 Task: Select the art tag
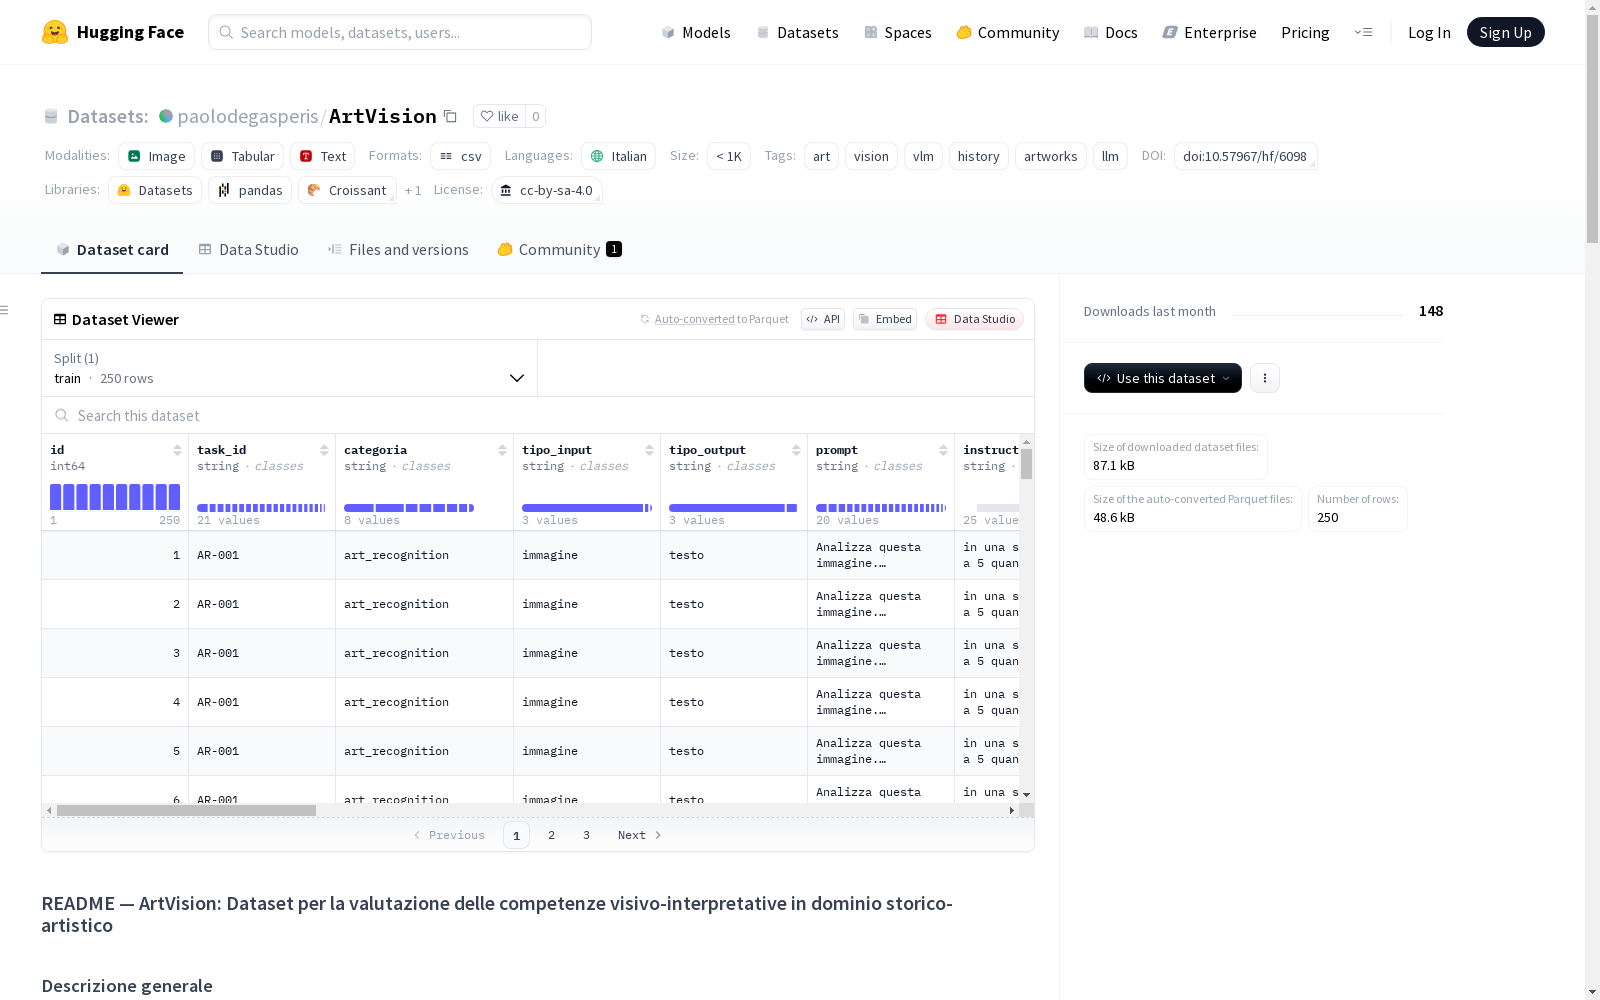click(821, 156)
